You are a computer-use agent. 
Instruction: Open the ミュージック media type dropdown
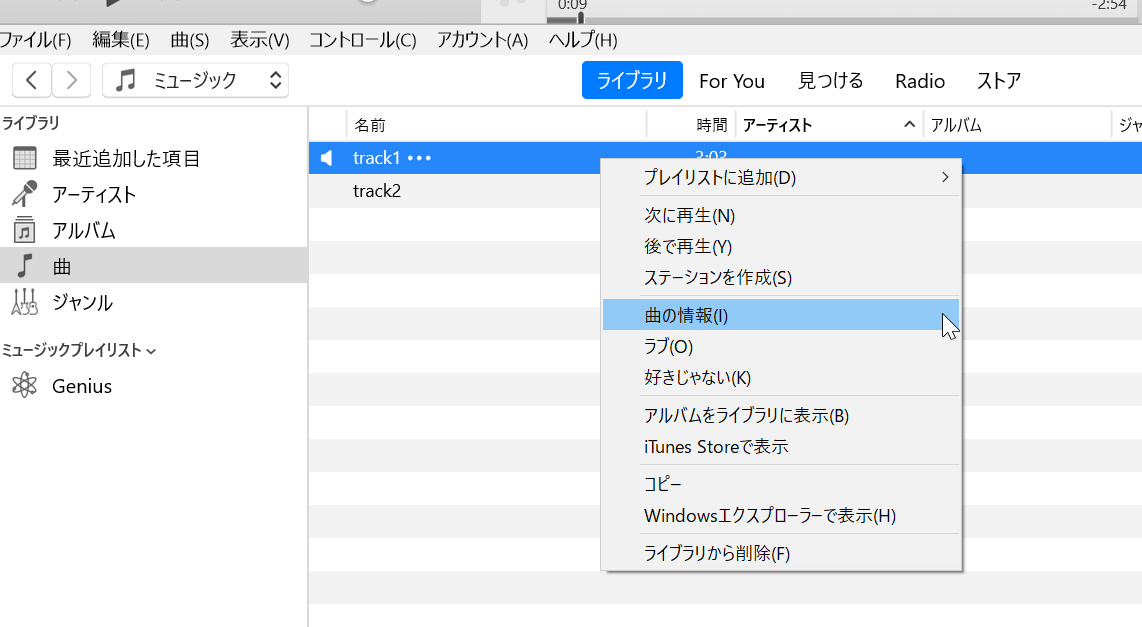pyautogui.click(x=196, y=81)
